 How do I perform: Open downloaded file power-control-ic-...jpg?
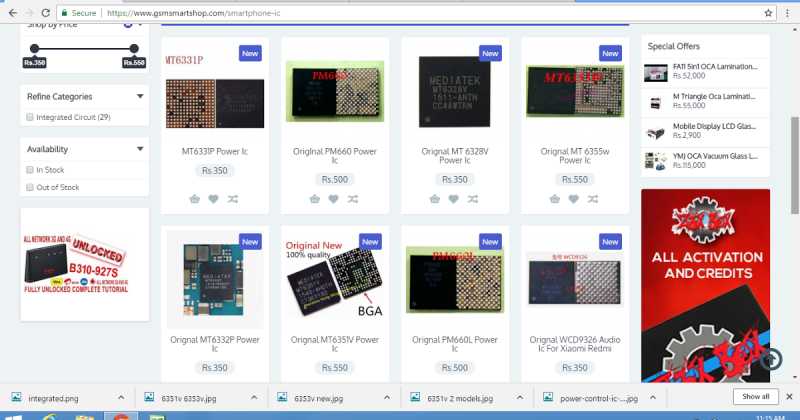598,399
